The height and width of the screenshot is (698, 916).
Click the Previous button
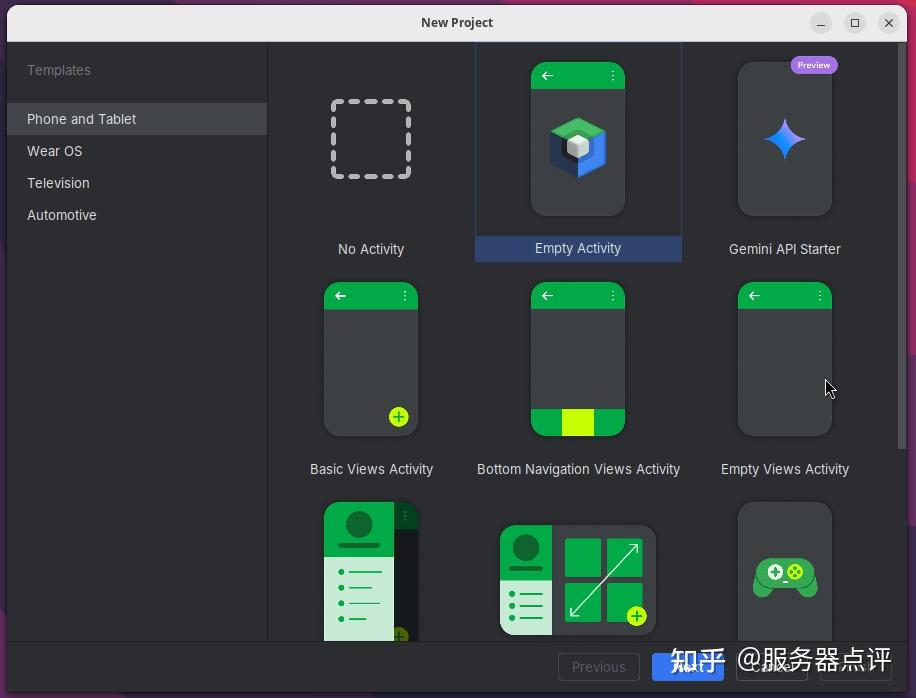pos(598,667)
